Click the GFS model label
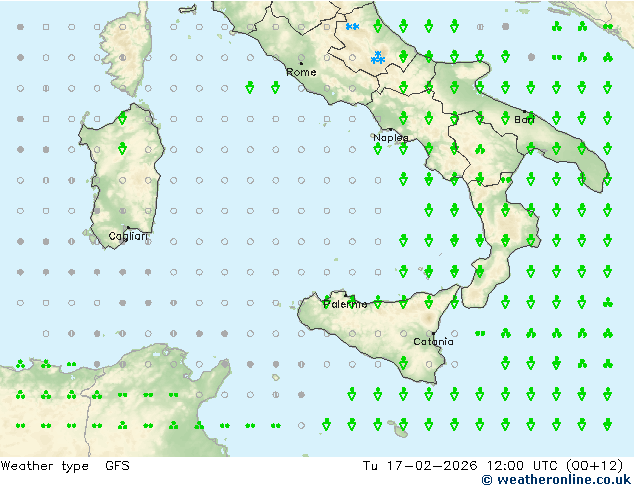The image size is (634, 490). point(117,466)
